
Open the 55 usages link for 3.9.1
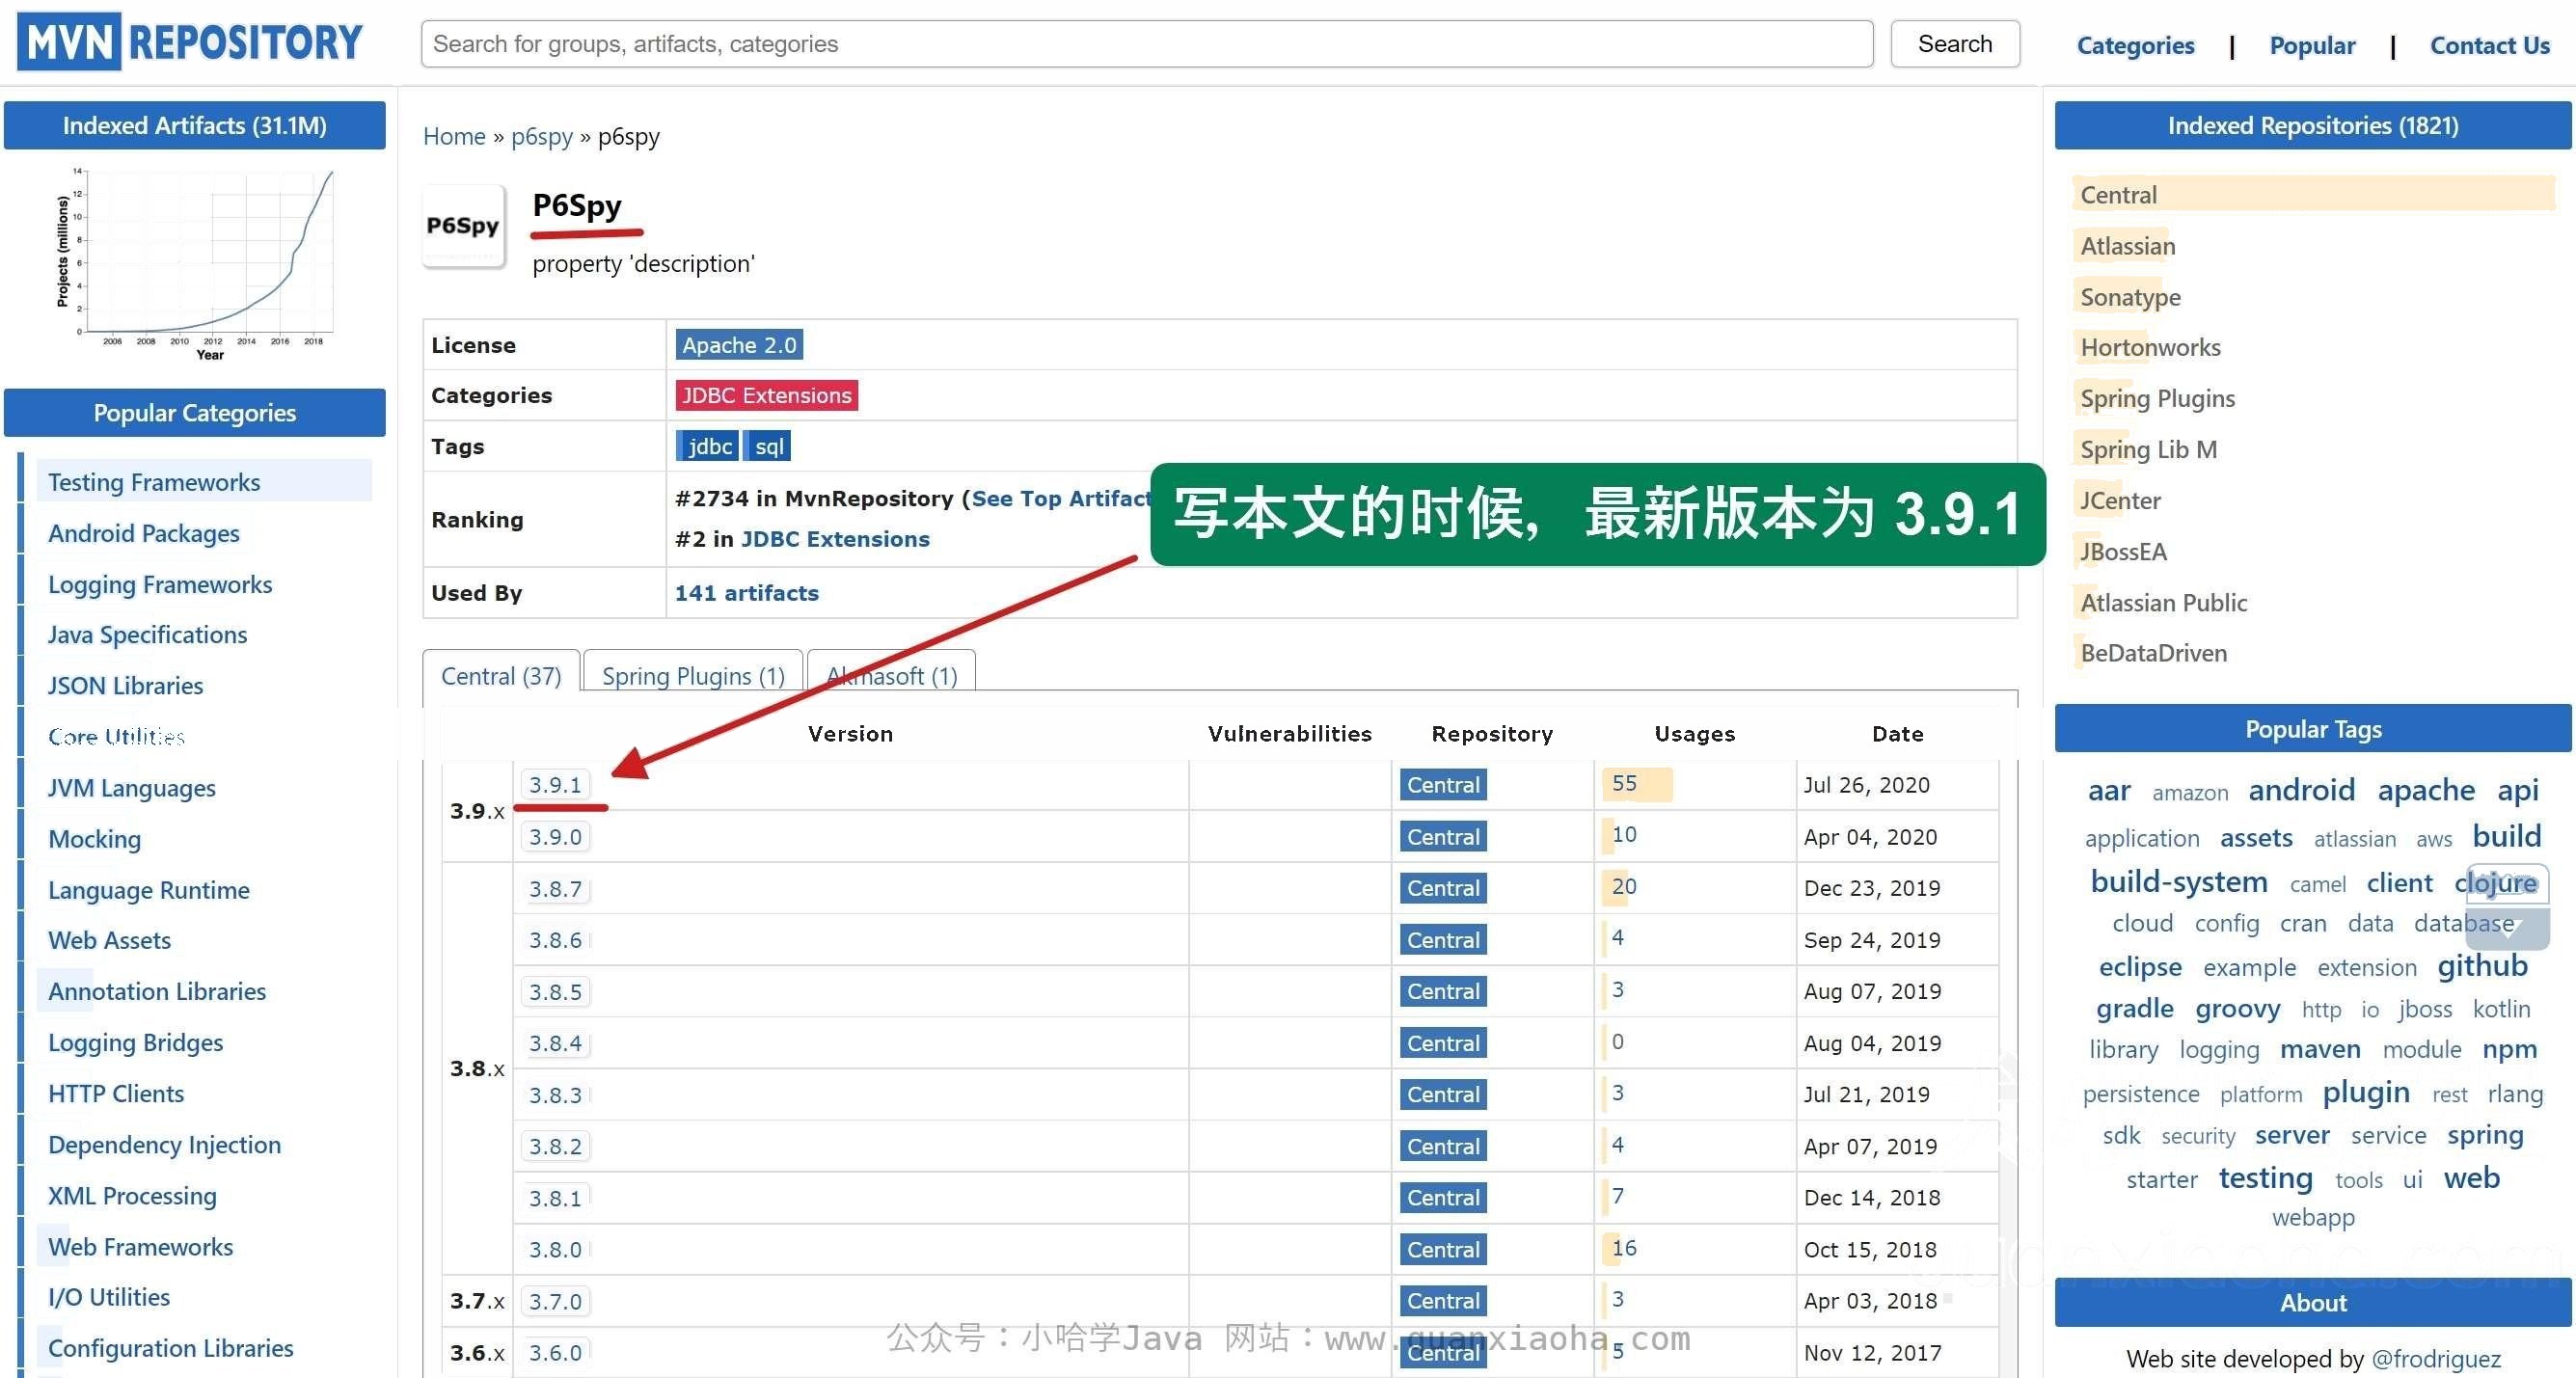point(1624,783)
